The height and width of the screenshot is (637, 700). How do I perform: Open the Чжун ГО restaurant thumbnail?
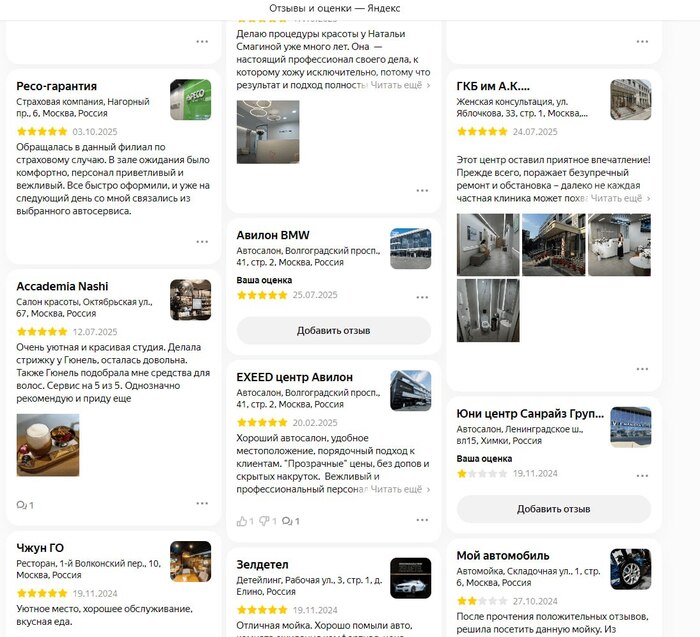coord(191,561)
